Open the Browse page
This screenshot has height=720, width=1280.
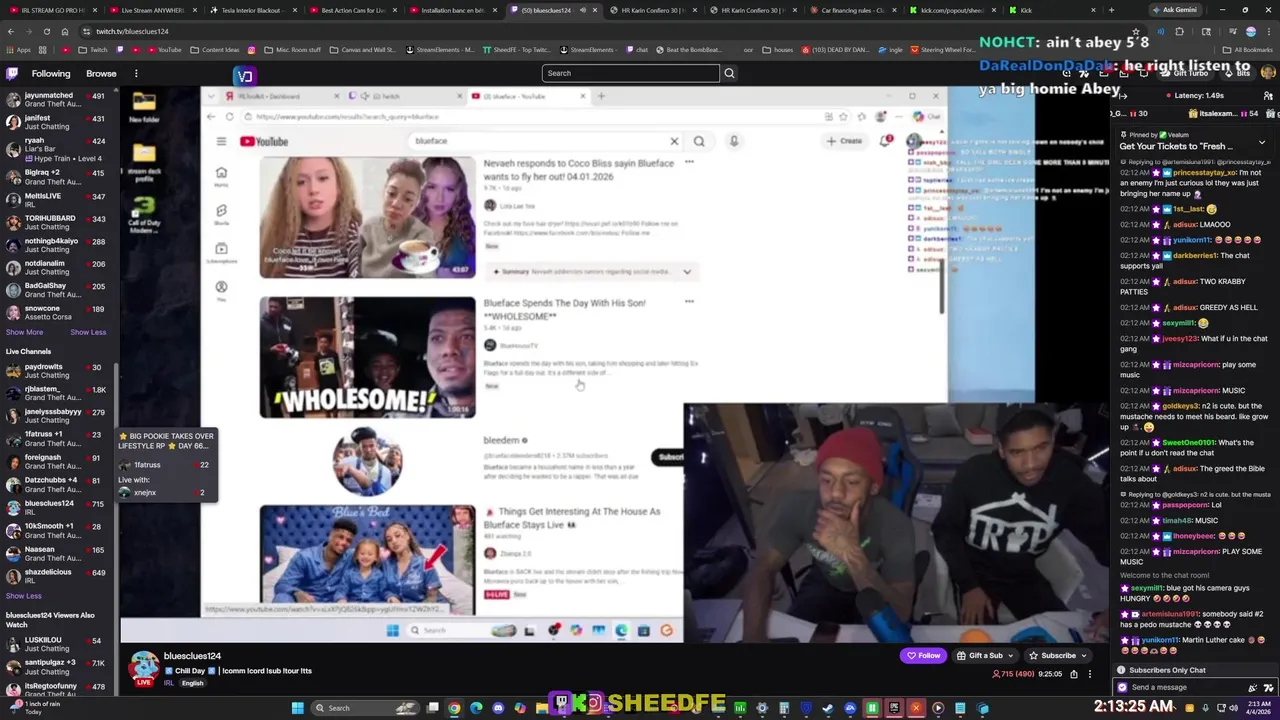coord(101,73)
